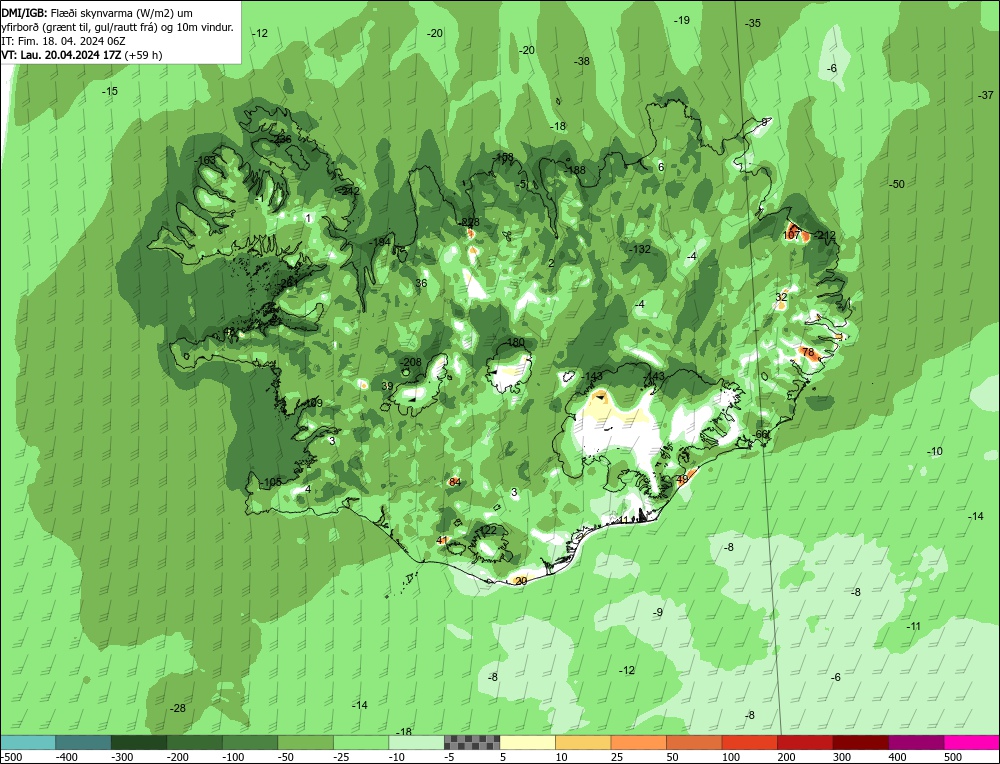The image size is (1000, 764).
Task: Click the -300 legend label
Action: tap(122, 757)
